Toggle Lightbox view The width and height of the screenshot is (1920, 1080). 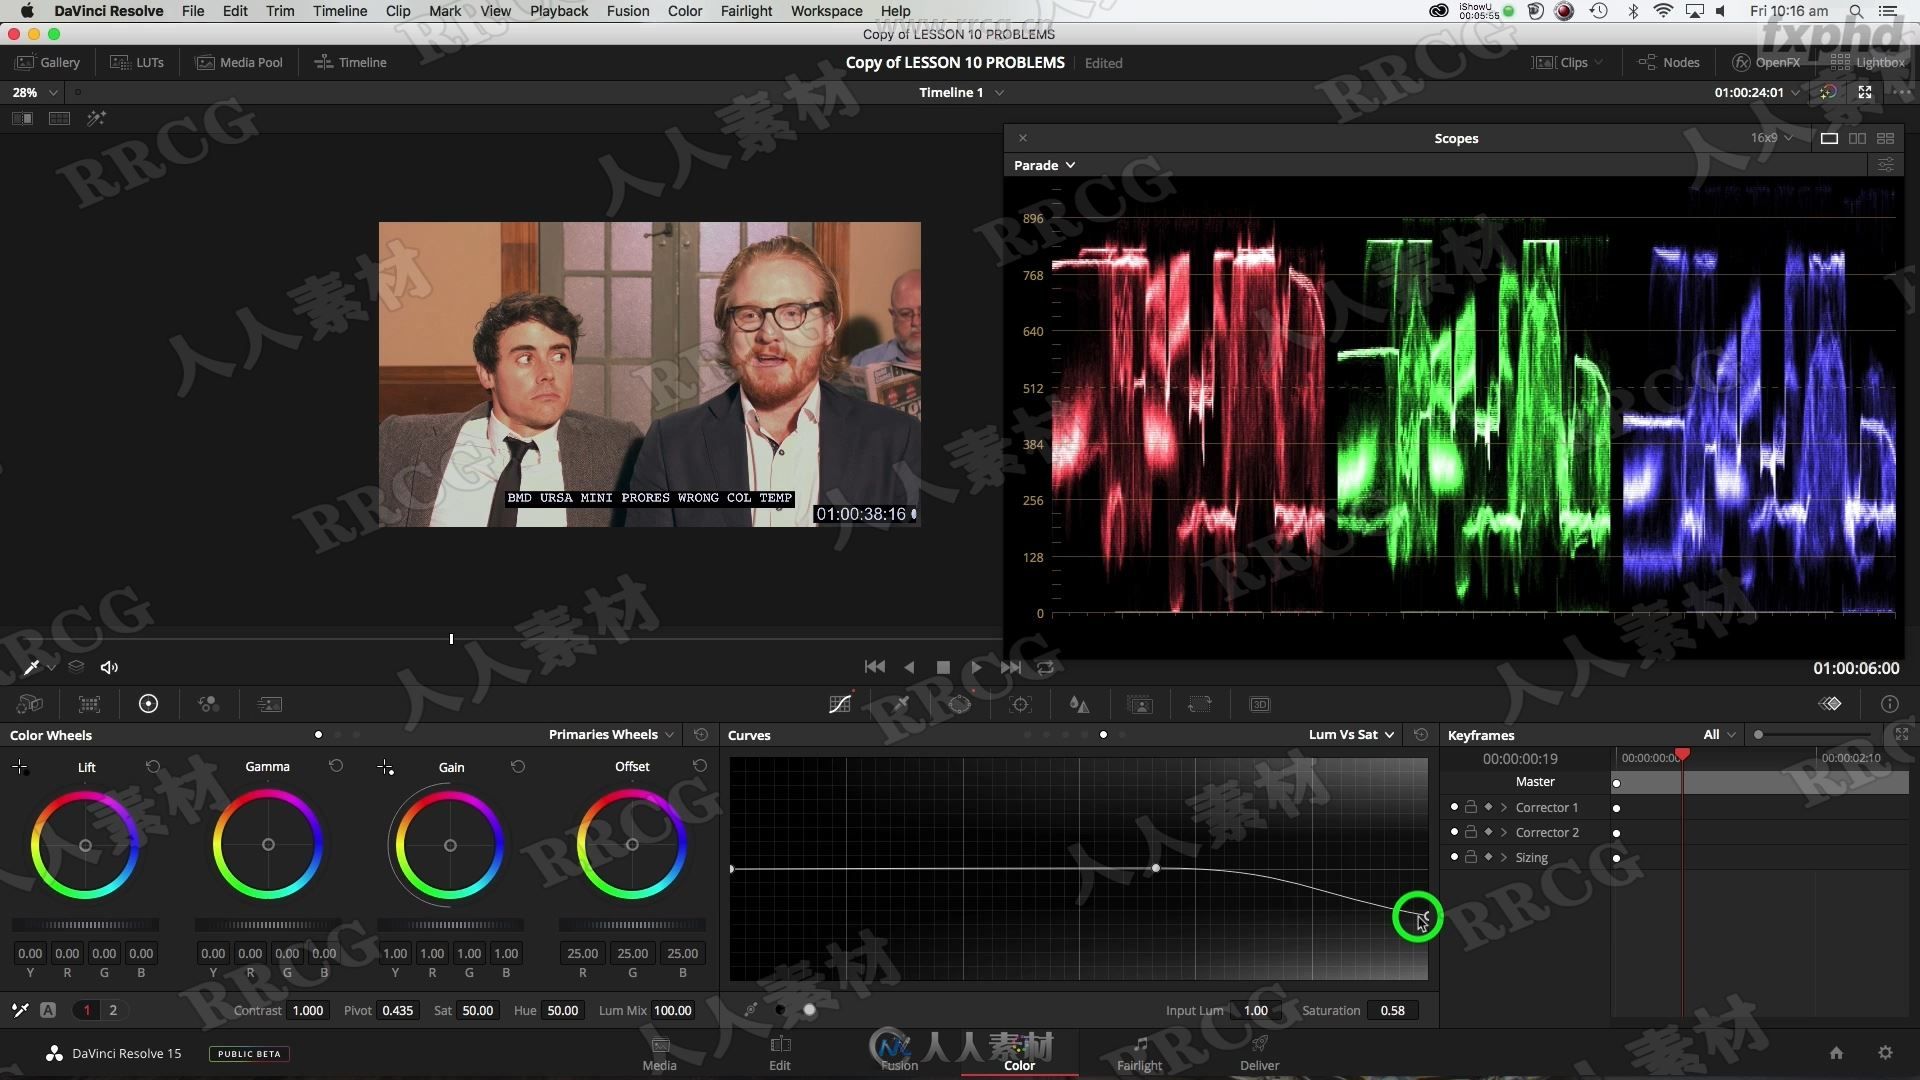pyautogui.click(x=1867, y=62)
